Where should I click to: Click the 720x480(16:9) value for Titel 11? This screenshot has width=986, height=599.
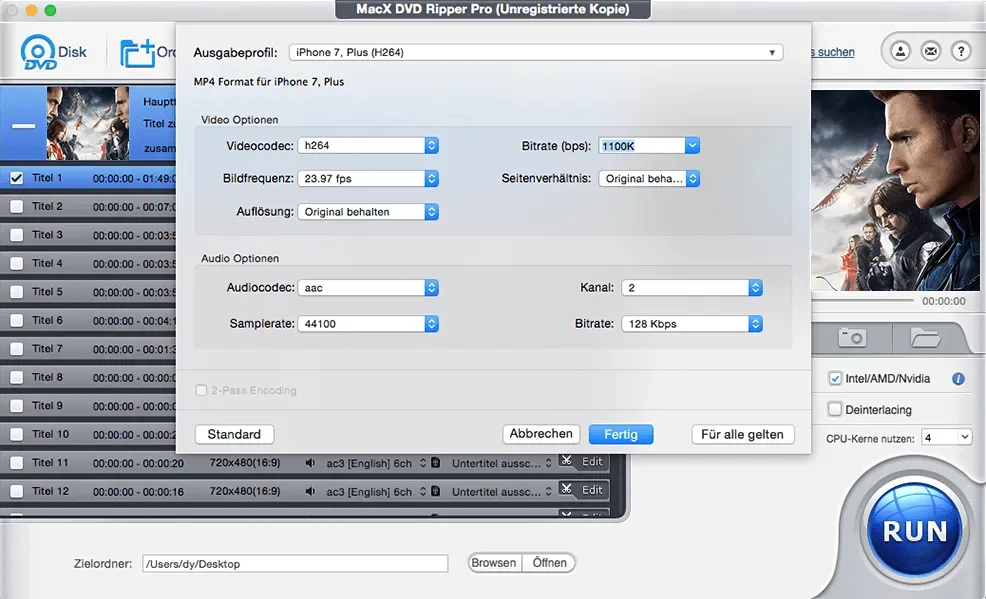pyautogui.click(x=245, y=463)
